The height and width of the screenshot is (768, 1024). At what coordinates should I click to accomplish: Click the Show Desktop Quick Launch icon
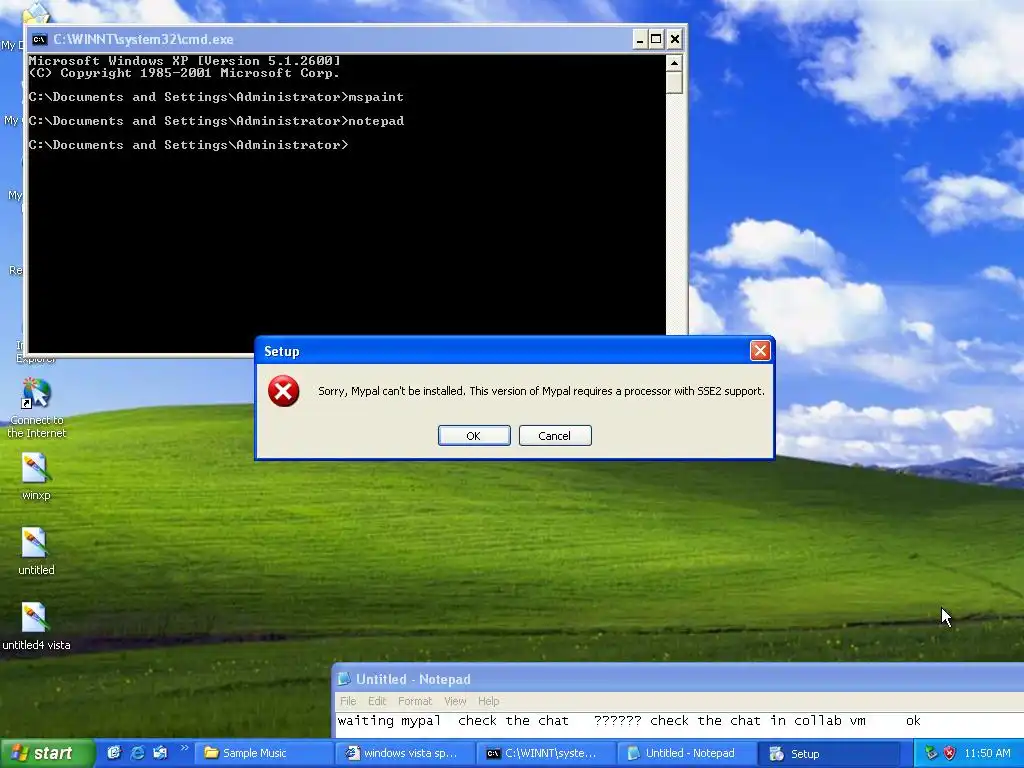(x=114, y=753)
